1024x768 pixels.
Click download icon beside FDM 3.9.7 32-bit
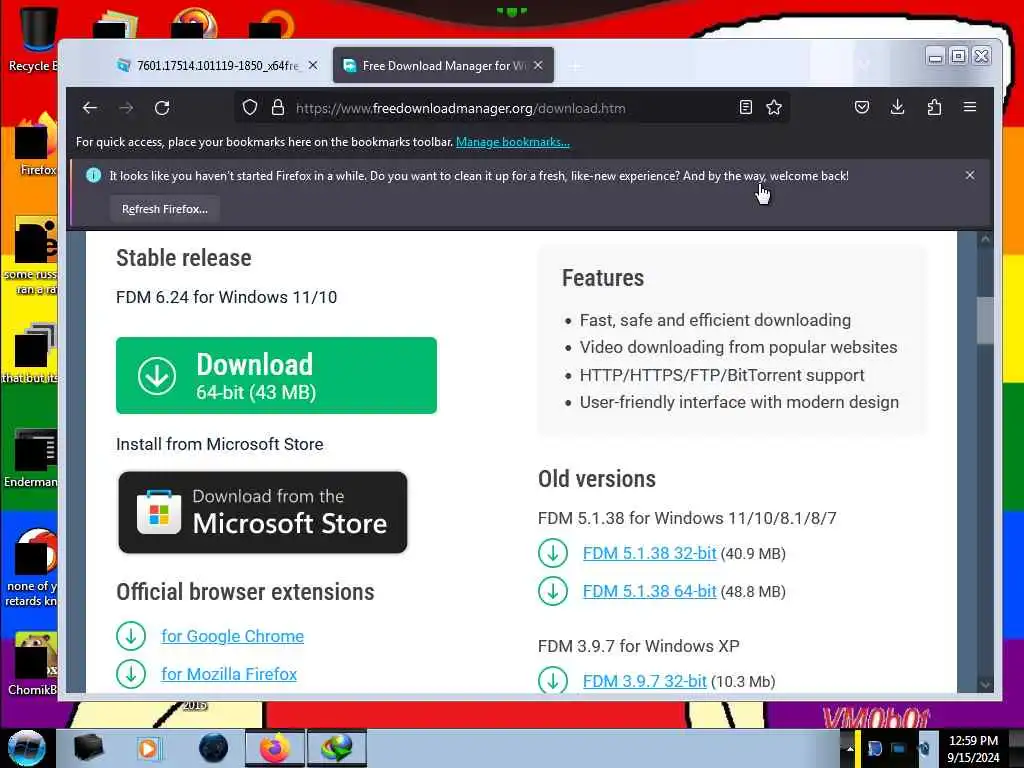[553, 680]
